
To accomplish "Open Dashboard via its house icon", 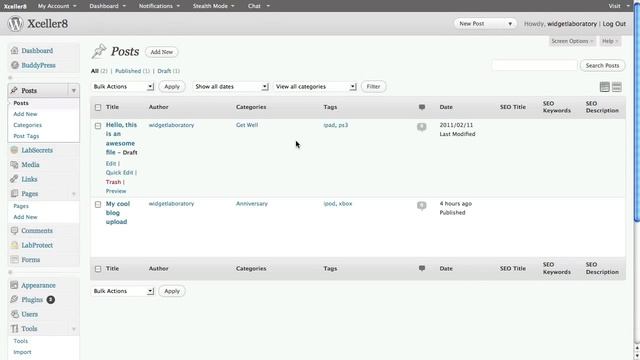I will pyautogui.click(x=15, y=51).
